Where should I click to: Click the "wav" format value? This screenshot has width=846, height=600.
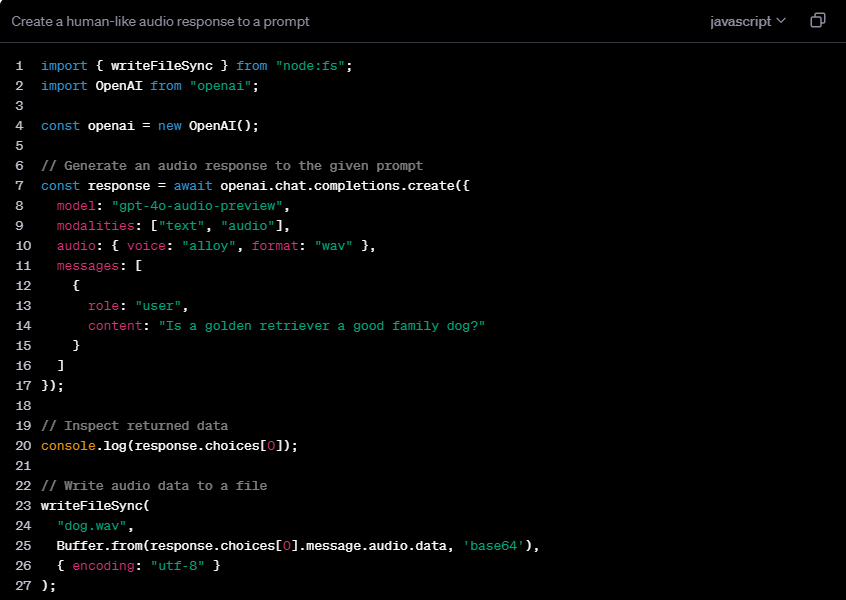(335, 245)
